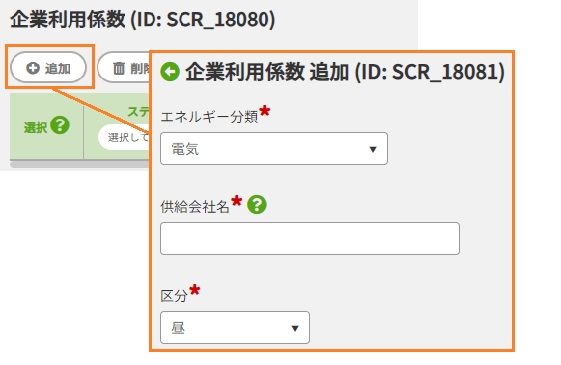Viewport: 561px width, 365px height.
Task: Click the 追加 button
Action: click(49, 67)
